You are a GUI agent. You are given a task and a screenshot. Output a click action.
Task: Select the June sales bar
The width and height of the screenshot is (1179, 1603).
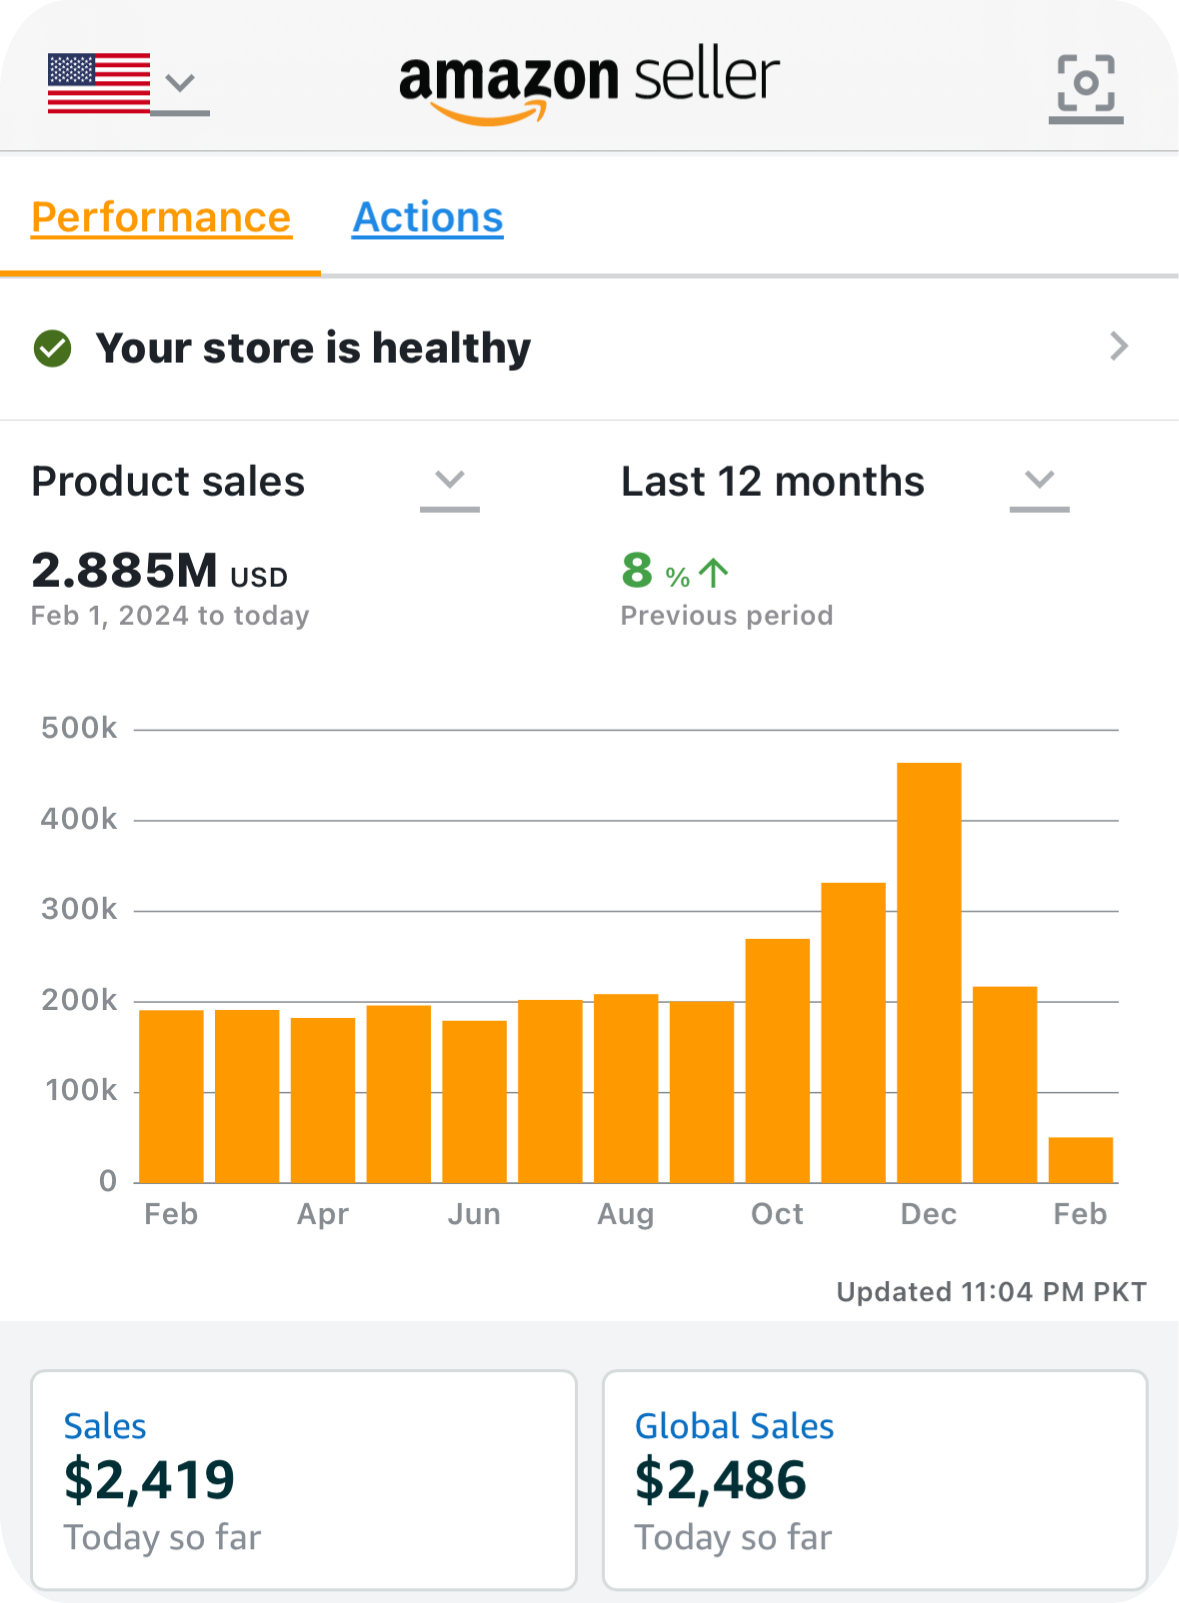pos(474,1102)
